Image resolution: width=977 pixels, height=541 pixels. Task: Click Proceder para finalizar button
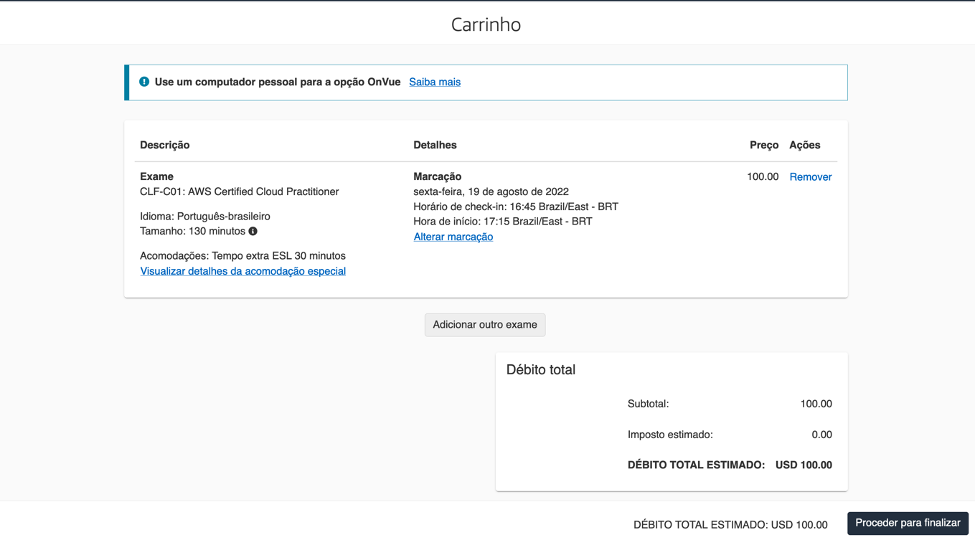908,523
